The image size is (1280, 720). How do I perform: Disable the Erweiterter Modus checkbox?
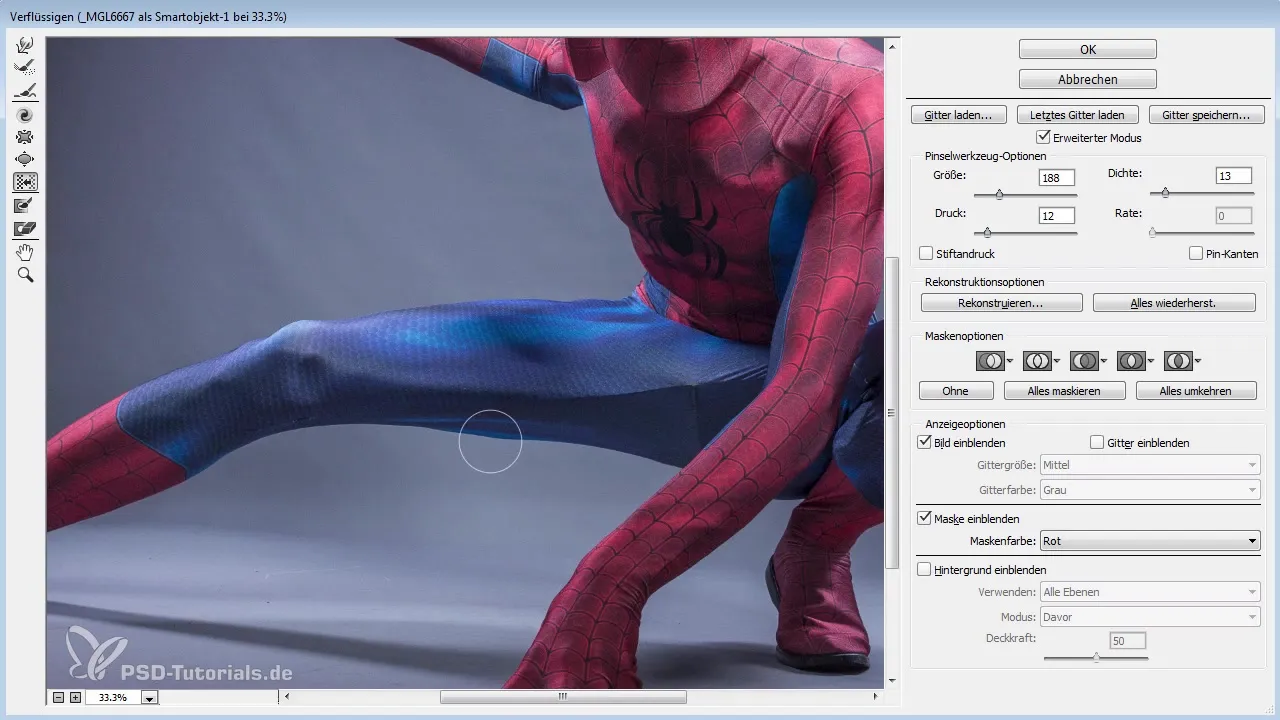pyautogui.click(x=1043, y=137)
